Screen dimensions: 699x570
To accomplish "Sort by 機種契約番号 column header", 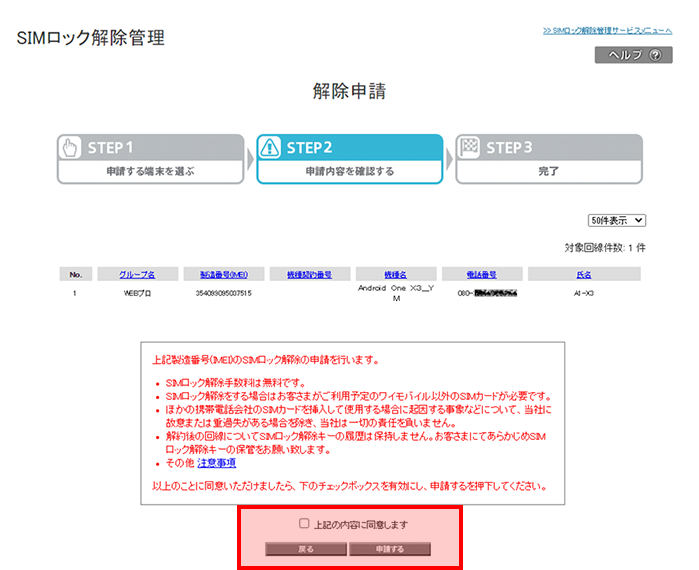I will (309, 274).
